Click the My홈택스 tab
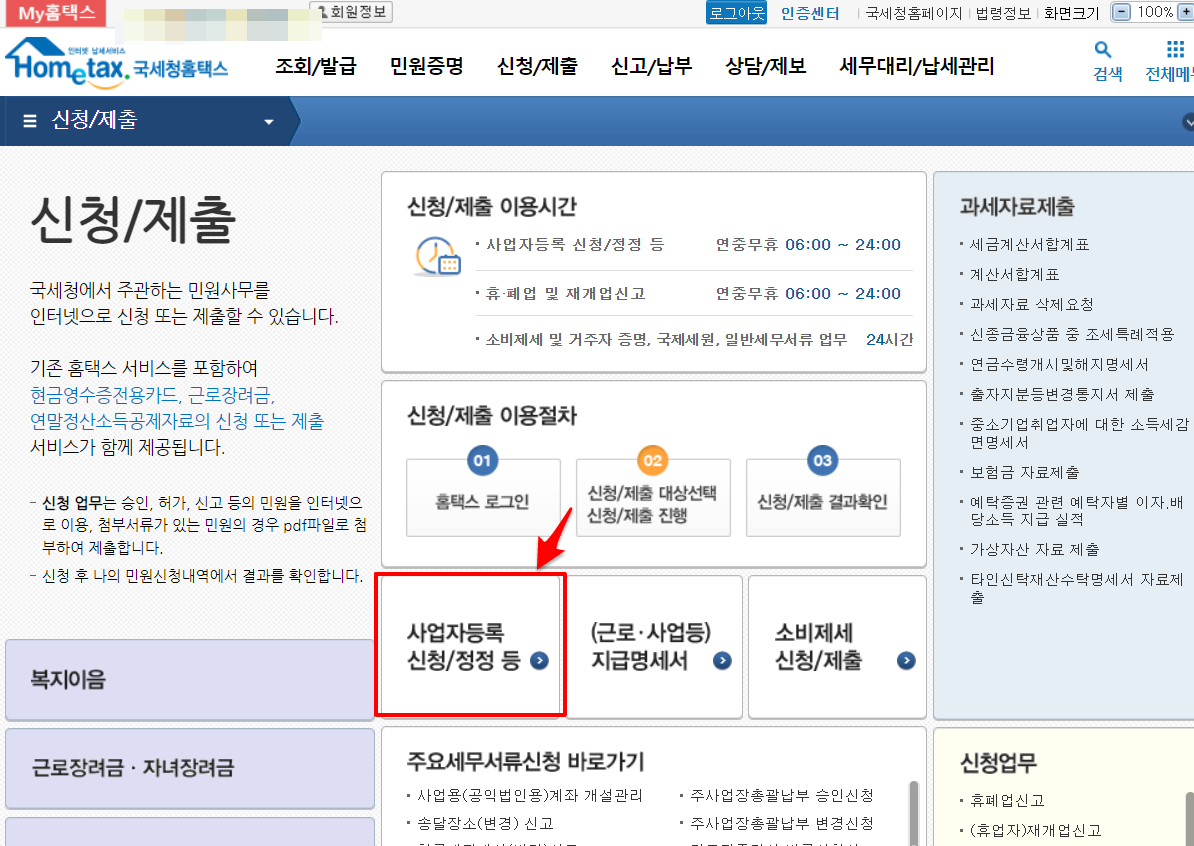The height and width of the screenshot is (846, 1194). pyautogui.click(x=56, y=13)
